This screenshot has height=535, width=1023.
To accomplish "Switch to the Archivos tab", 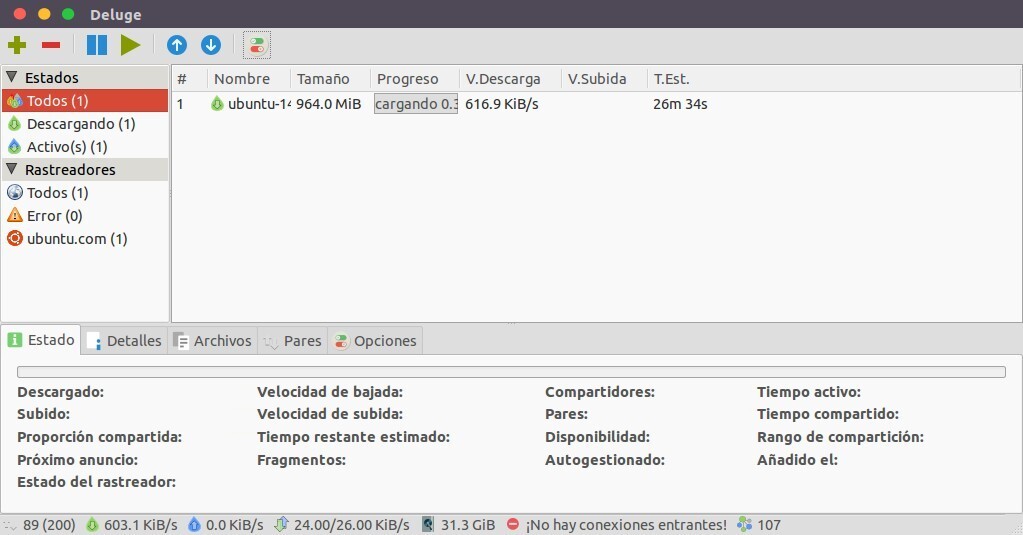I will pyautogui.click(x=213, y=341).
